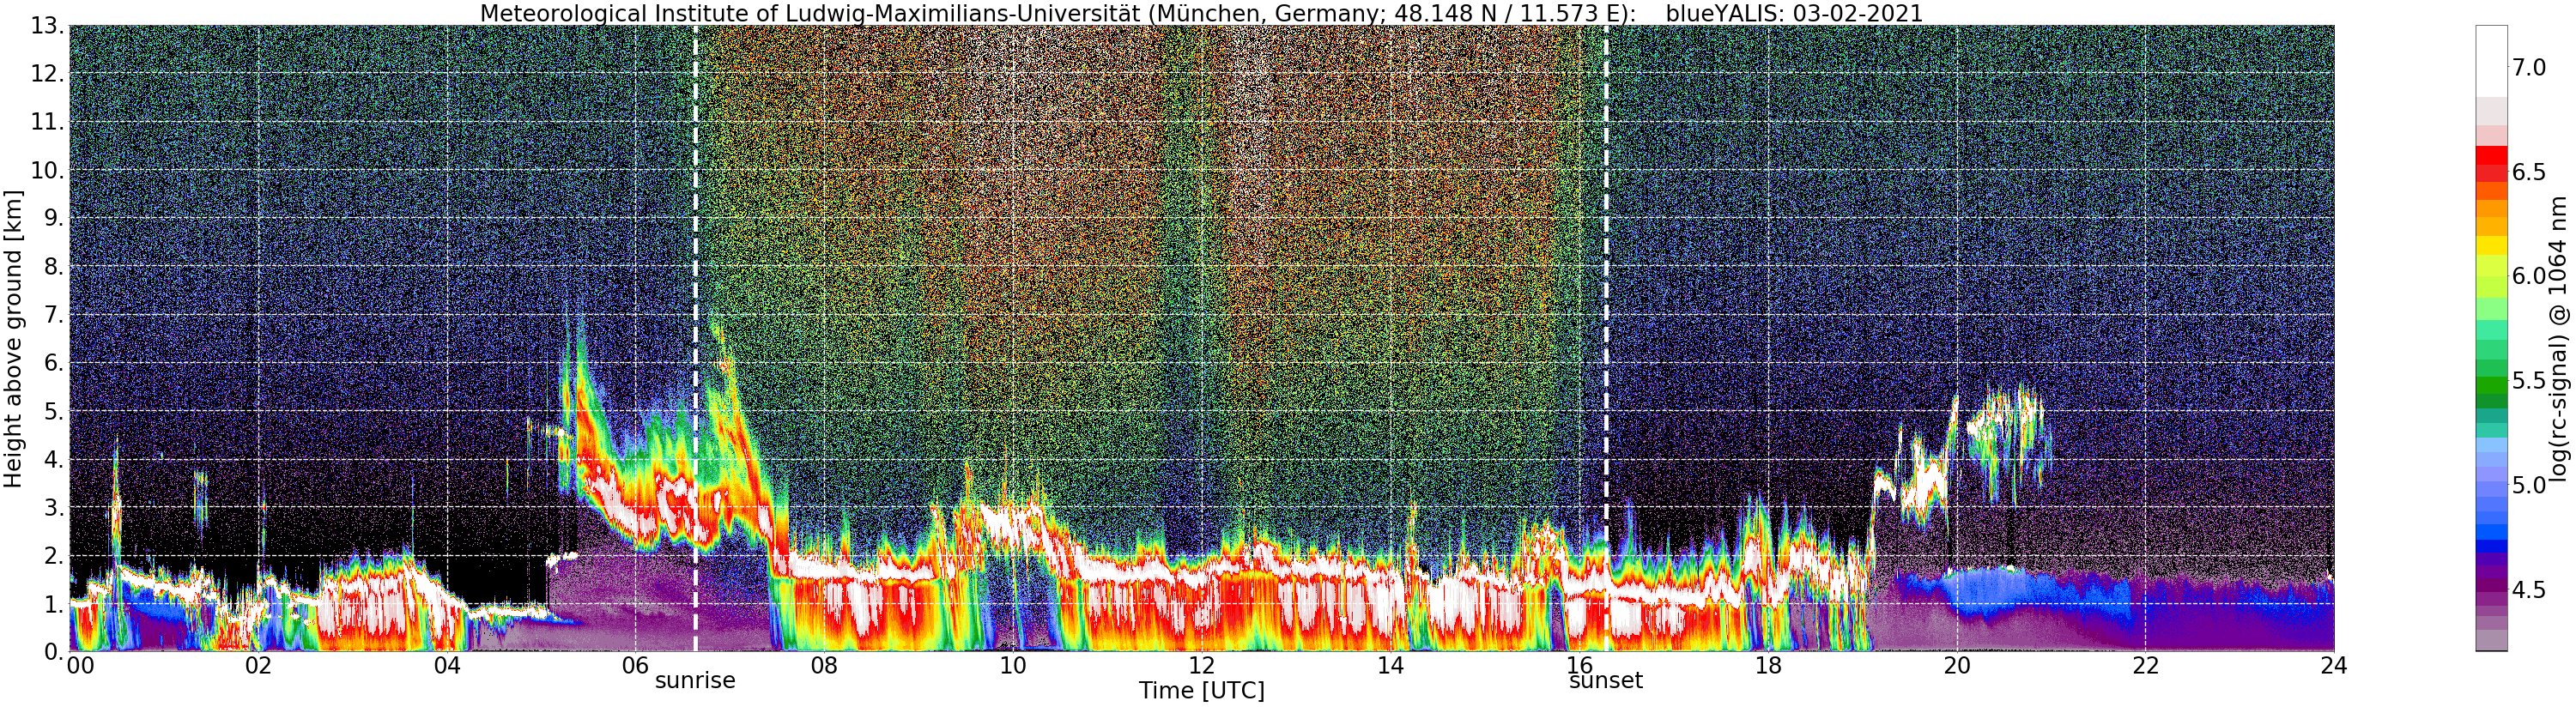Click the 13 km tick on height axis

click(x=46, y=26)
